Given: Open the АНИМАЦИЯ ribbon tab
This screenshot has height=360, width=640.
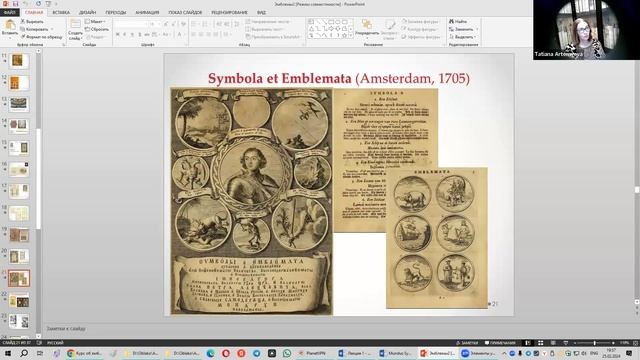Looking at the screenshot, I should point(147,12).
